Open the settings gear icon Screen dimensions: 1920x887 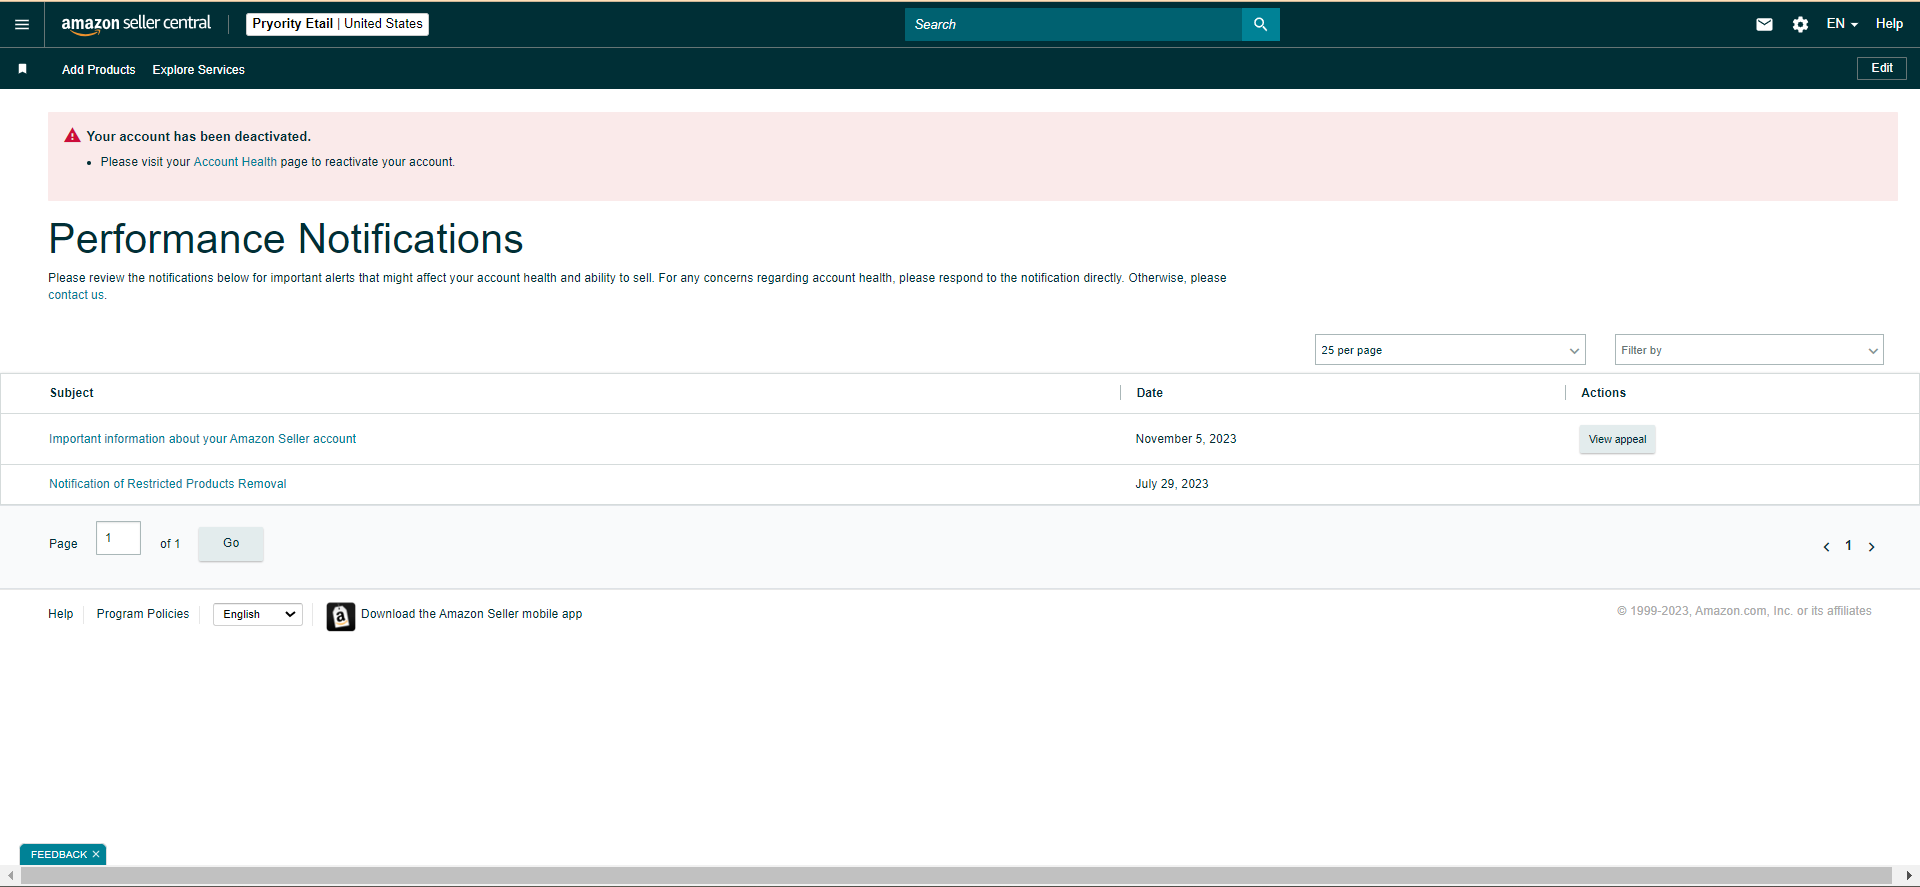(1800, 24)
